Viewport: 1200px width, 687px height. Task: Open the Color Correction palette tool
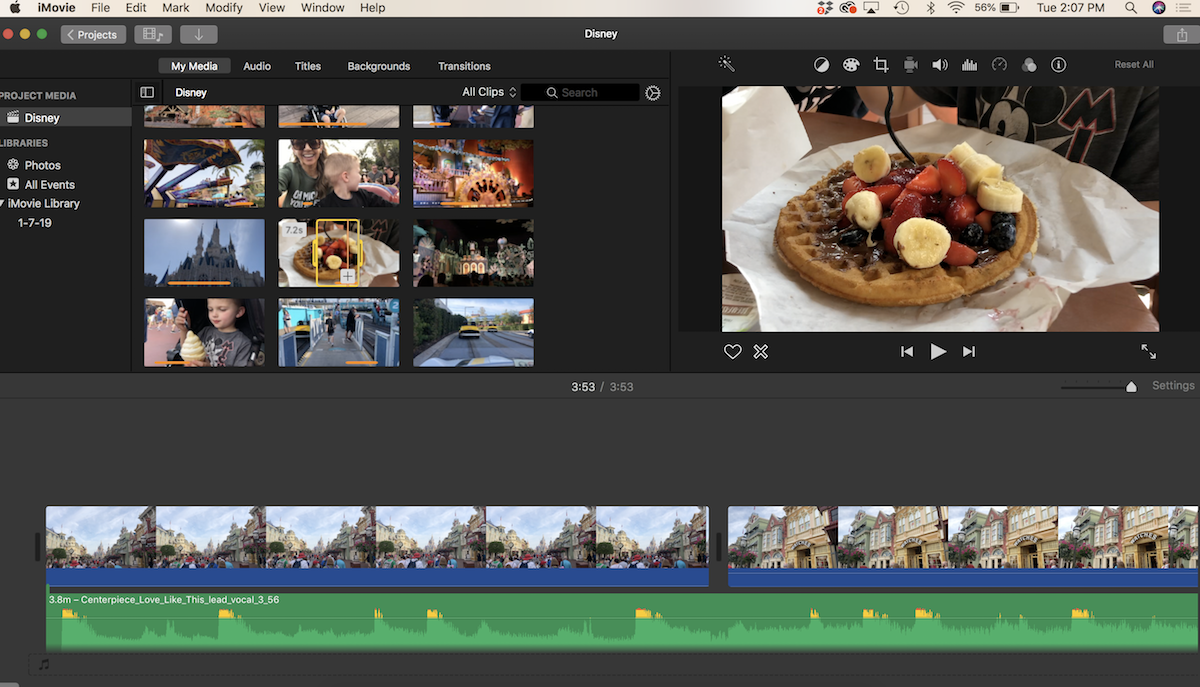(851, 65)
